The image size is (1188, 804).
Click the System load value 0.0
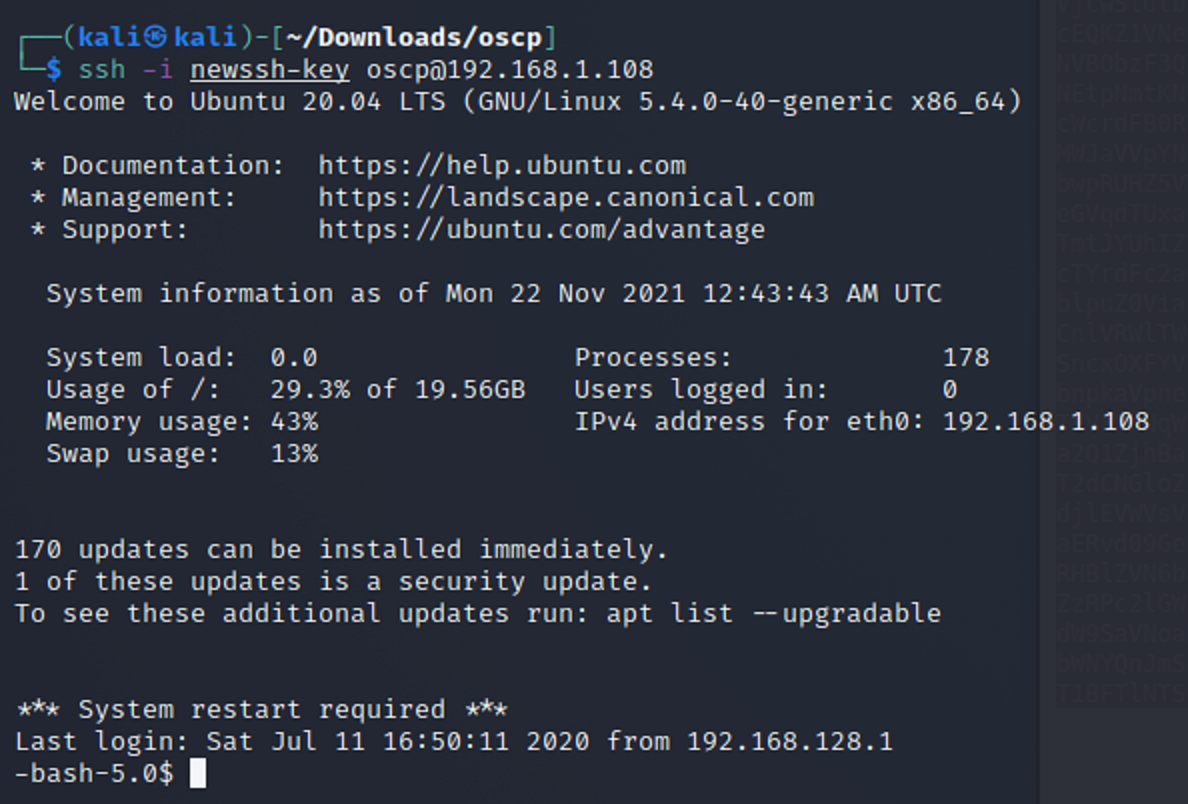(293, 357)
